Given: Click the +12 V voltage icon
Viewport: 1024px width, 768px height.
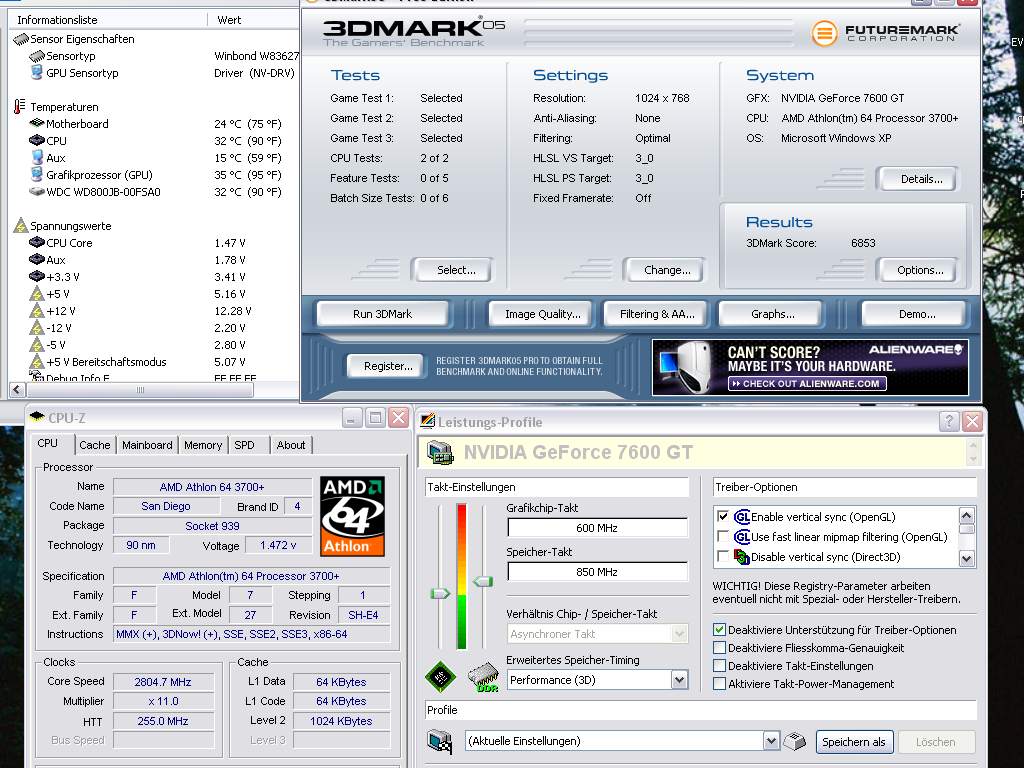Looking at the screenshot, I should pyautogui.click(x=37, y=310).
